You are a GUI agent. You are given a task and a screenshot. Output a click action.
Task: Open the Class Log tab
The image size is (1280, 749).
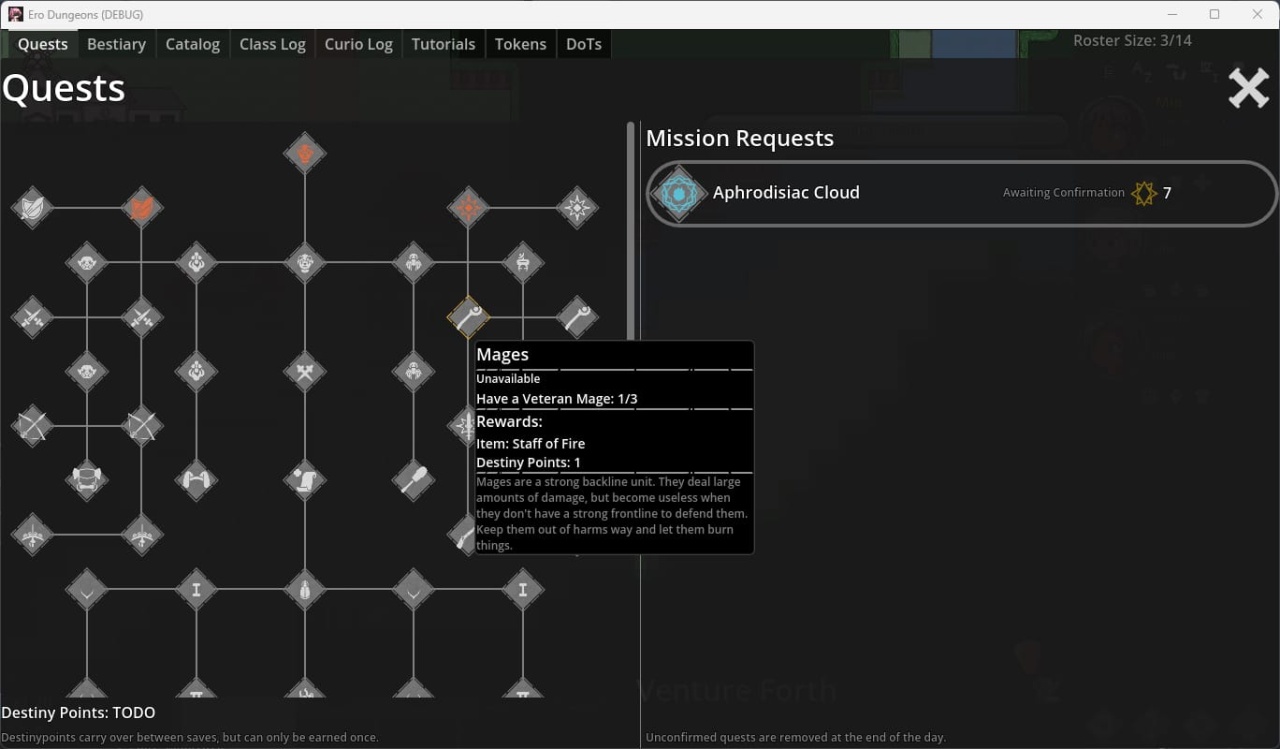click(272, 44)
